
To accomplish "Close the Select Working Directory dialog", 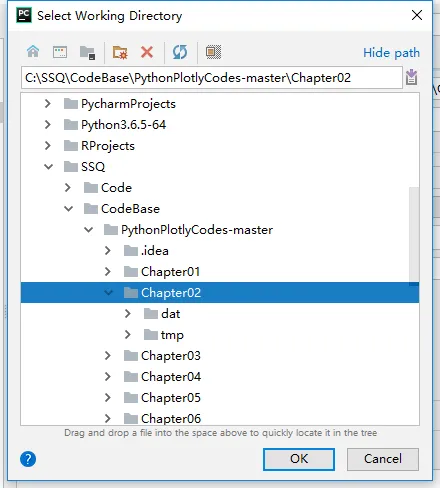I will 417,15.
